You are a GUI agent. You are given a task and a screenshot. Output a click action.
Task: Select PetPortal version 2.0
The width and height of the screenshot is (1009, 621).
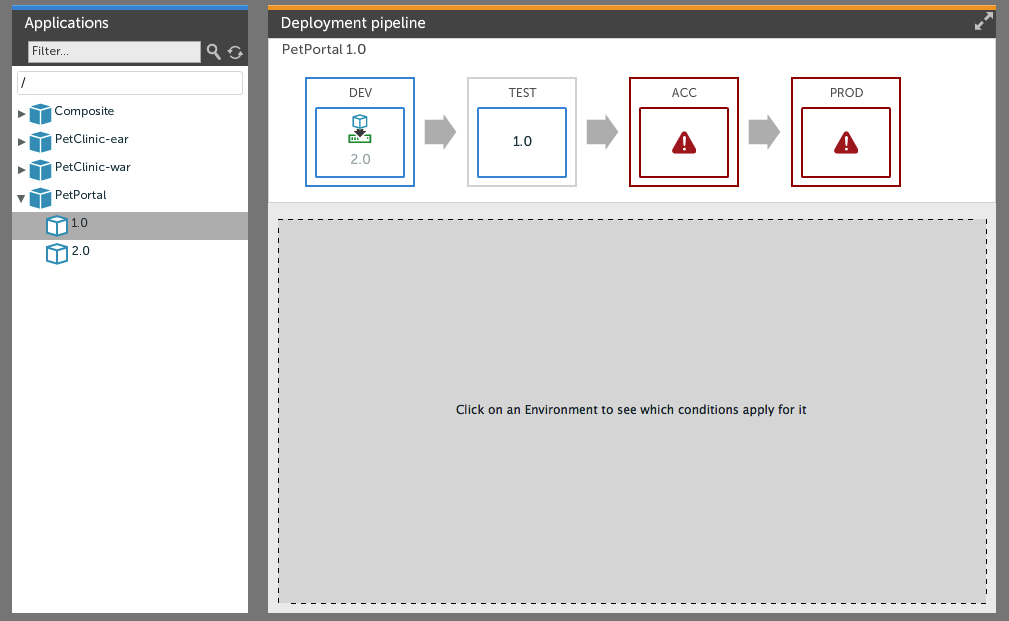pos(80,252)
